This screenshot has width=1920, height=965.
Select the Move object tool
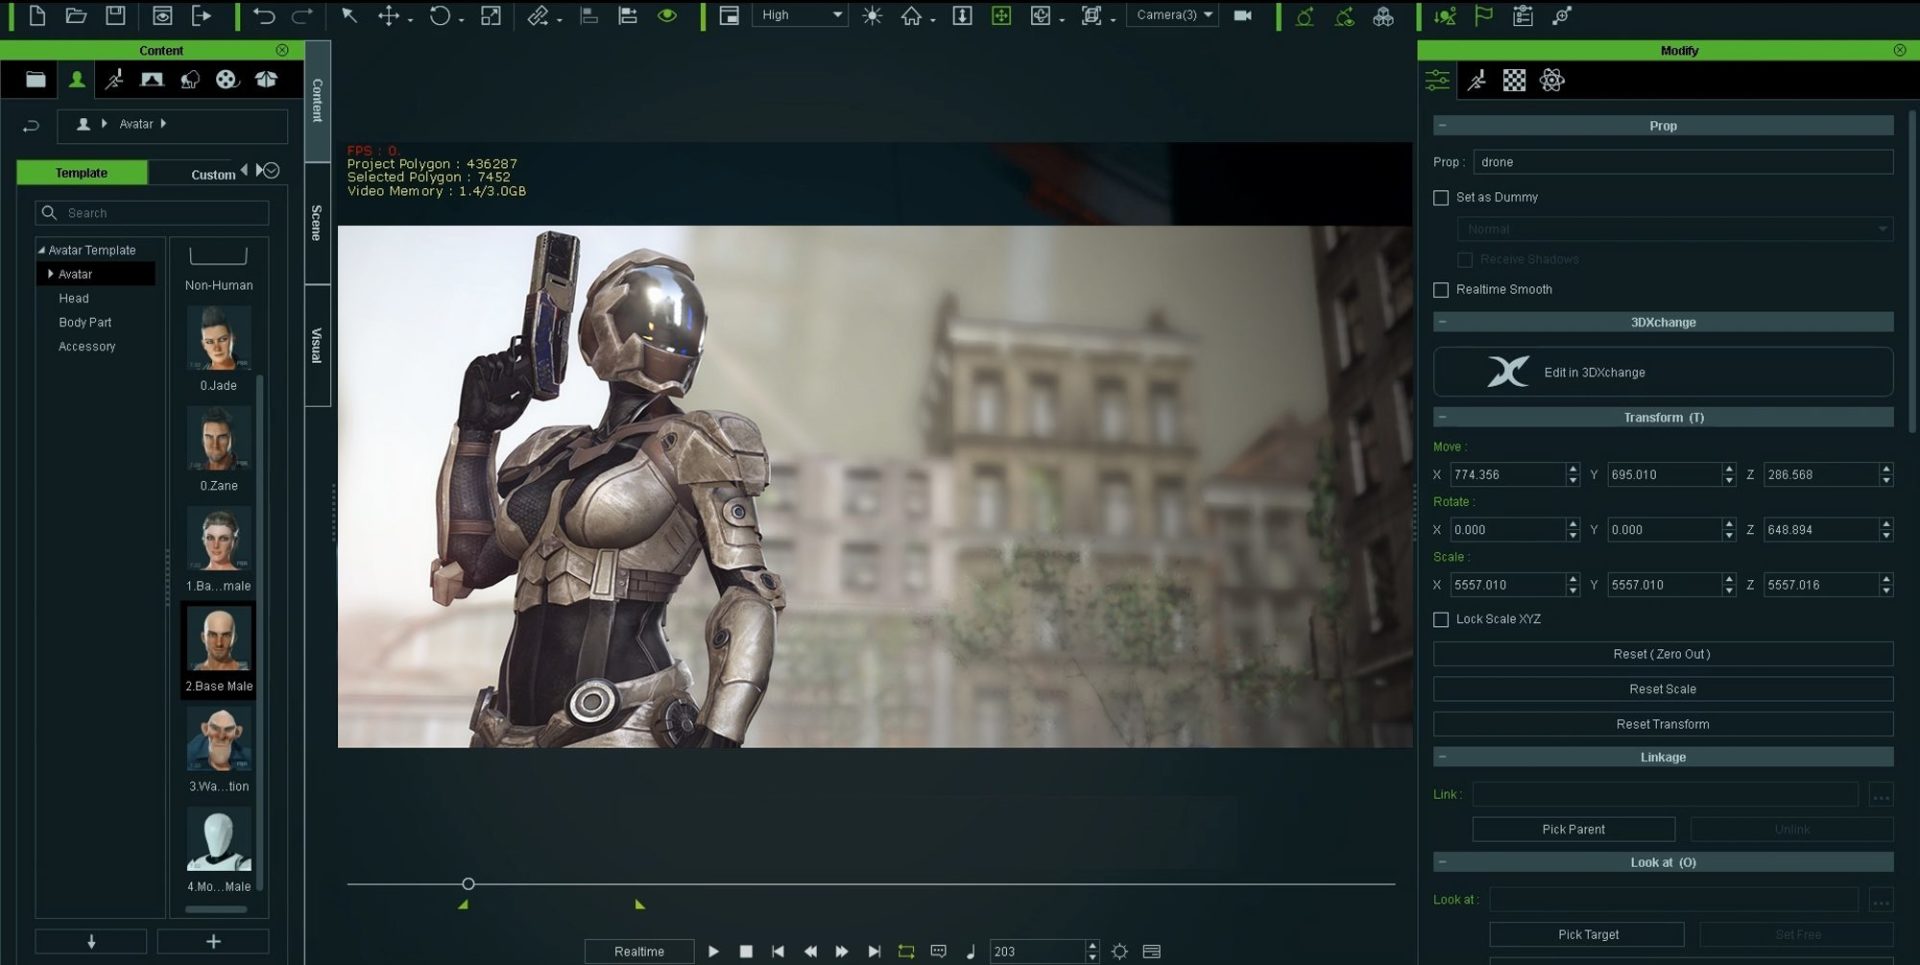coord(389,16)
